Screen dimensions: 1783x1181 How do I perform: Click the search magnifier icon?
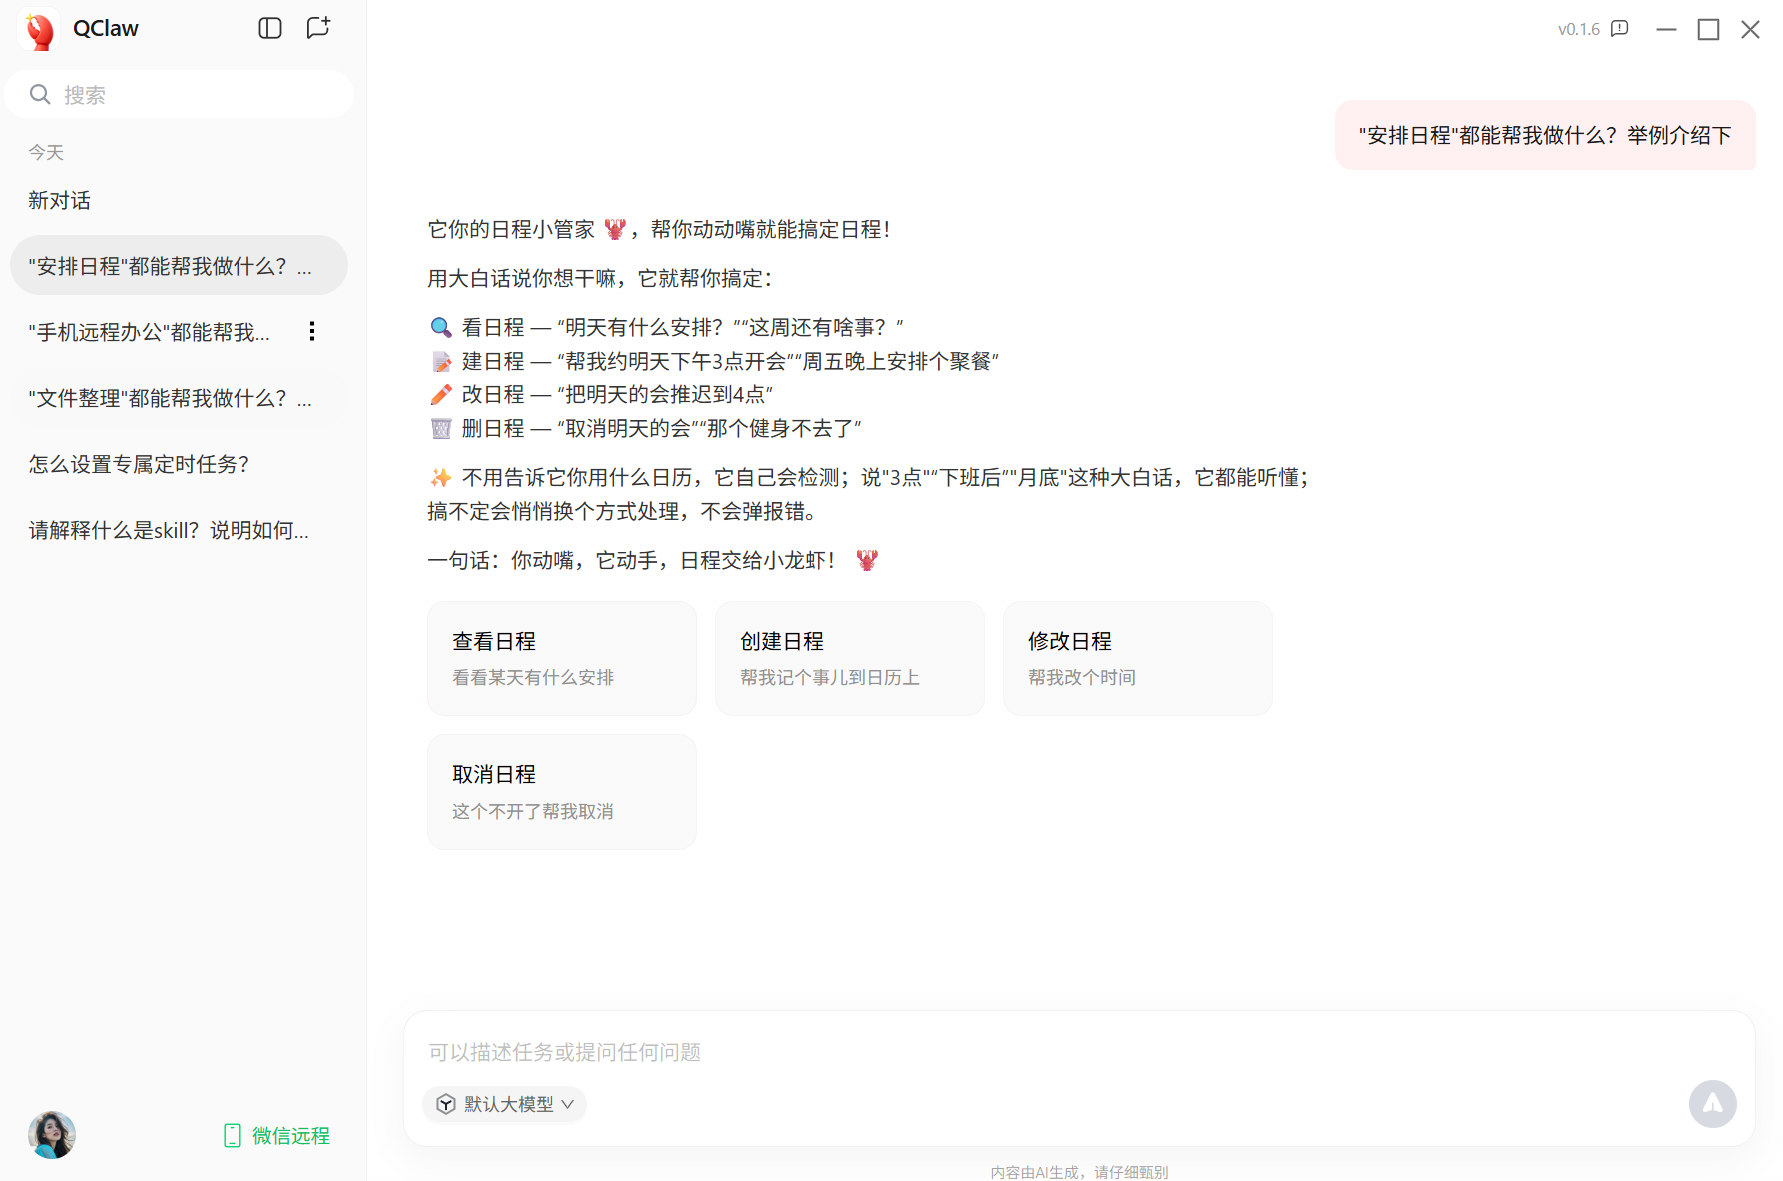(x=40, y=95)
